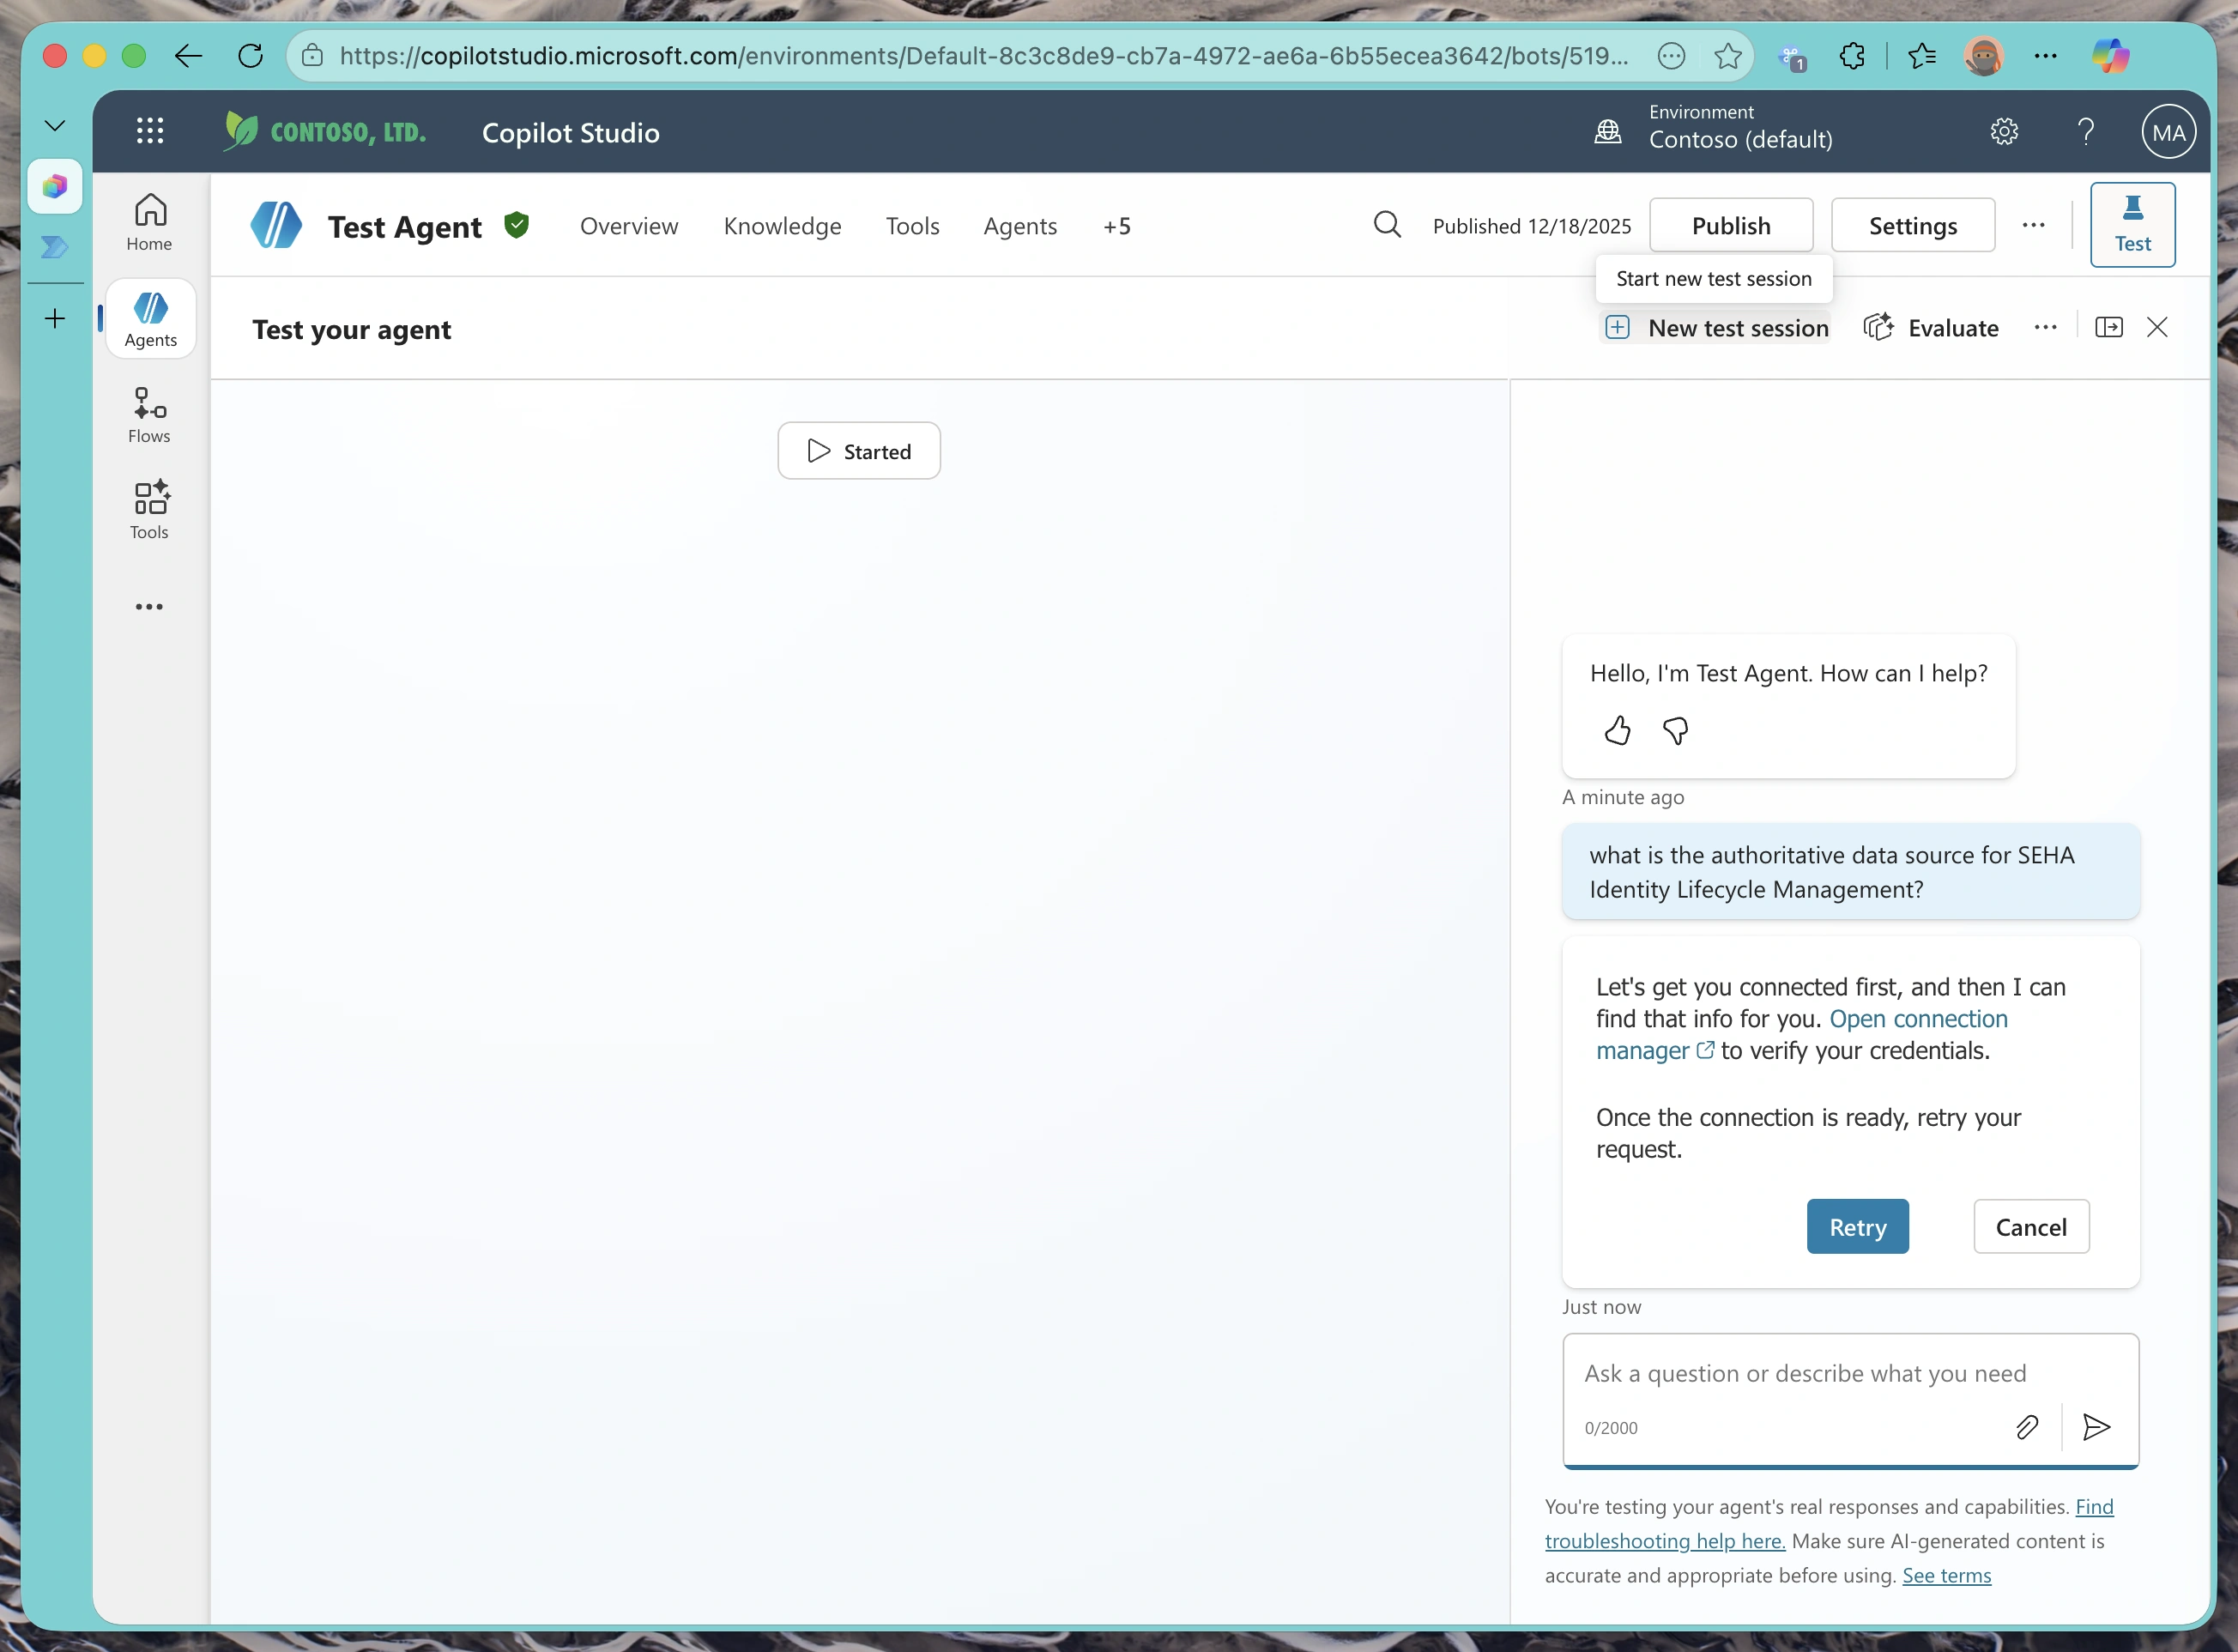The image size is (2238, 1652).
Task: Click the thumbs down feedback icon
Action: tap(1675, 731)
